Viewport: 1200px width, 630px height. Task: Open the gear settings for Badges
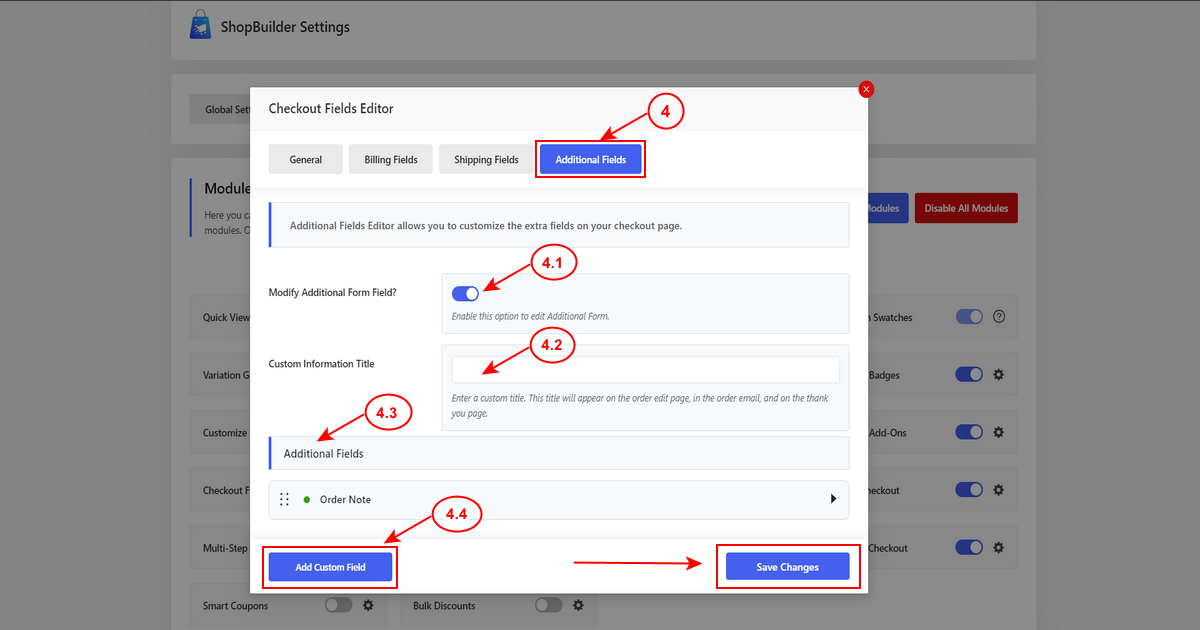998,375
